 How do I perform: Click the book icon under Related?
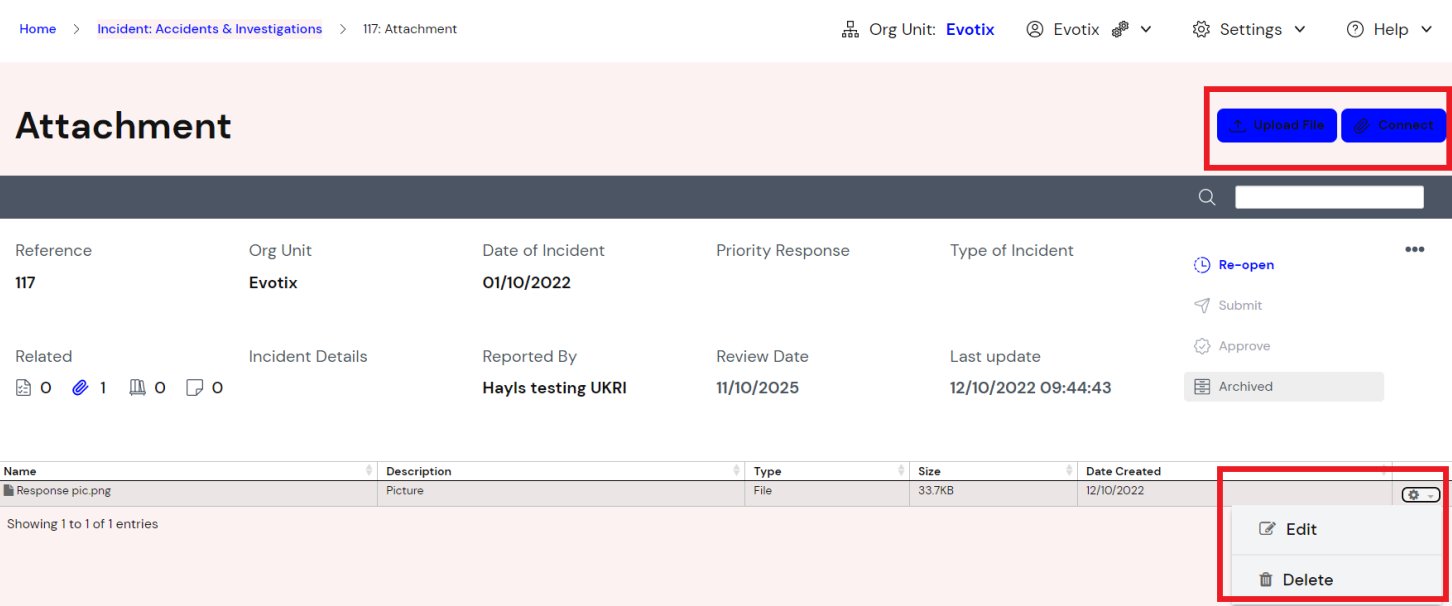click(138, 388)
